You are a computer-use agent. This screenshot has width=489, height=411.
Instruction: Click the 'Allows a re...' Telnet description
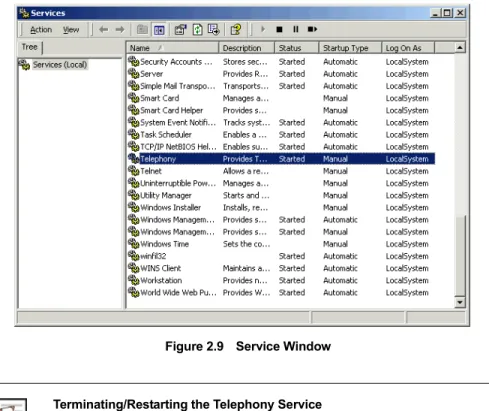(246, 171)
